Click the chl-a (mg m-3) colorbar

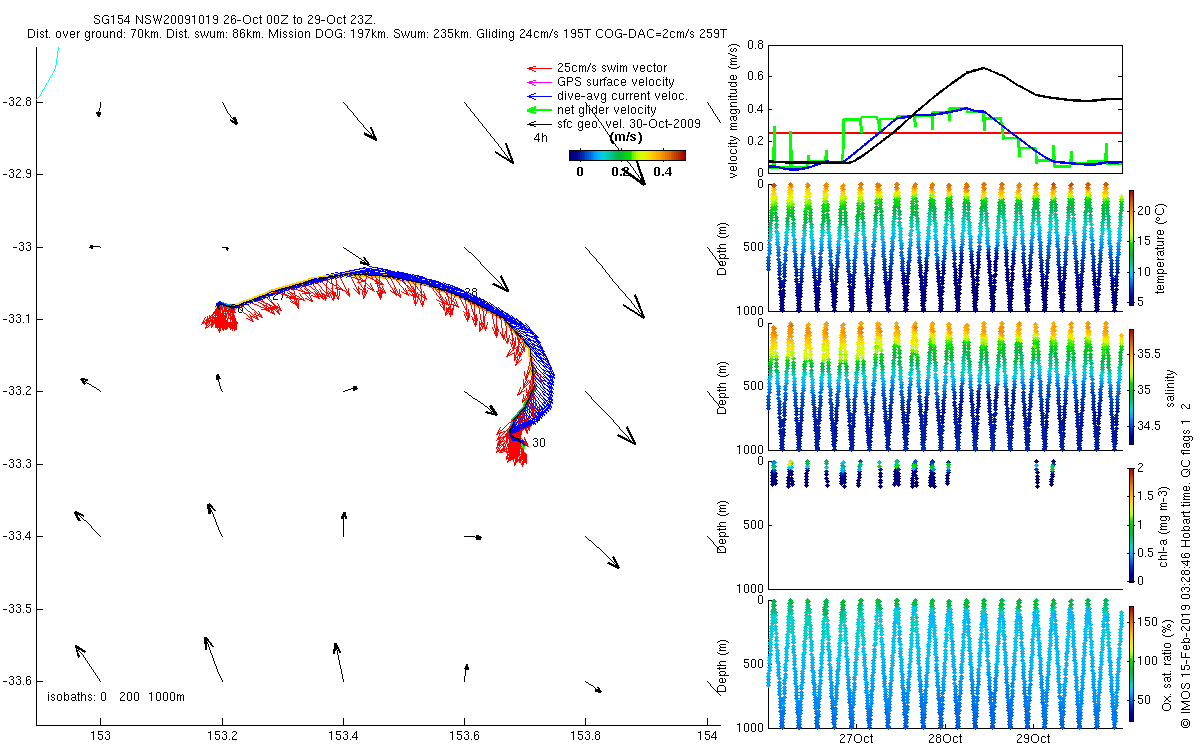1131,523
